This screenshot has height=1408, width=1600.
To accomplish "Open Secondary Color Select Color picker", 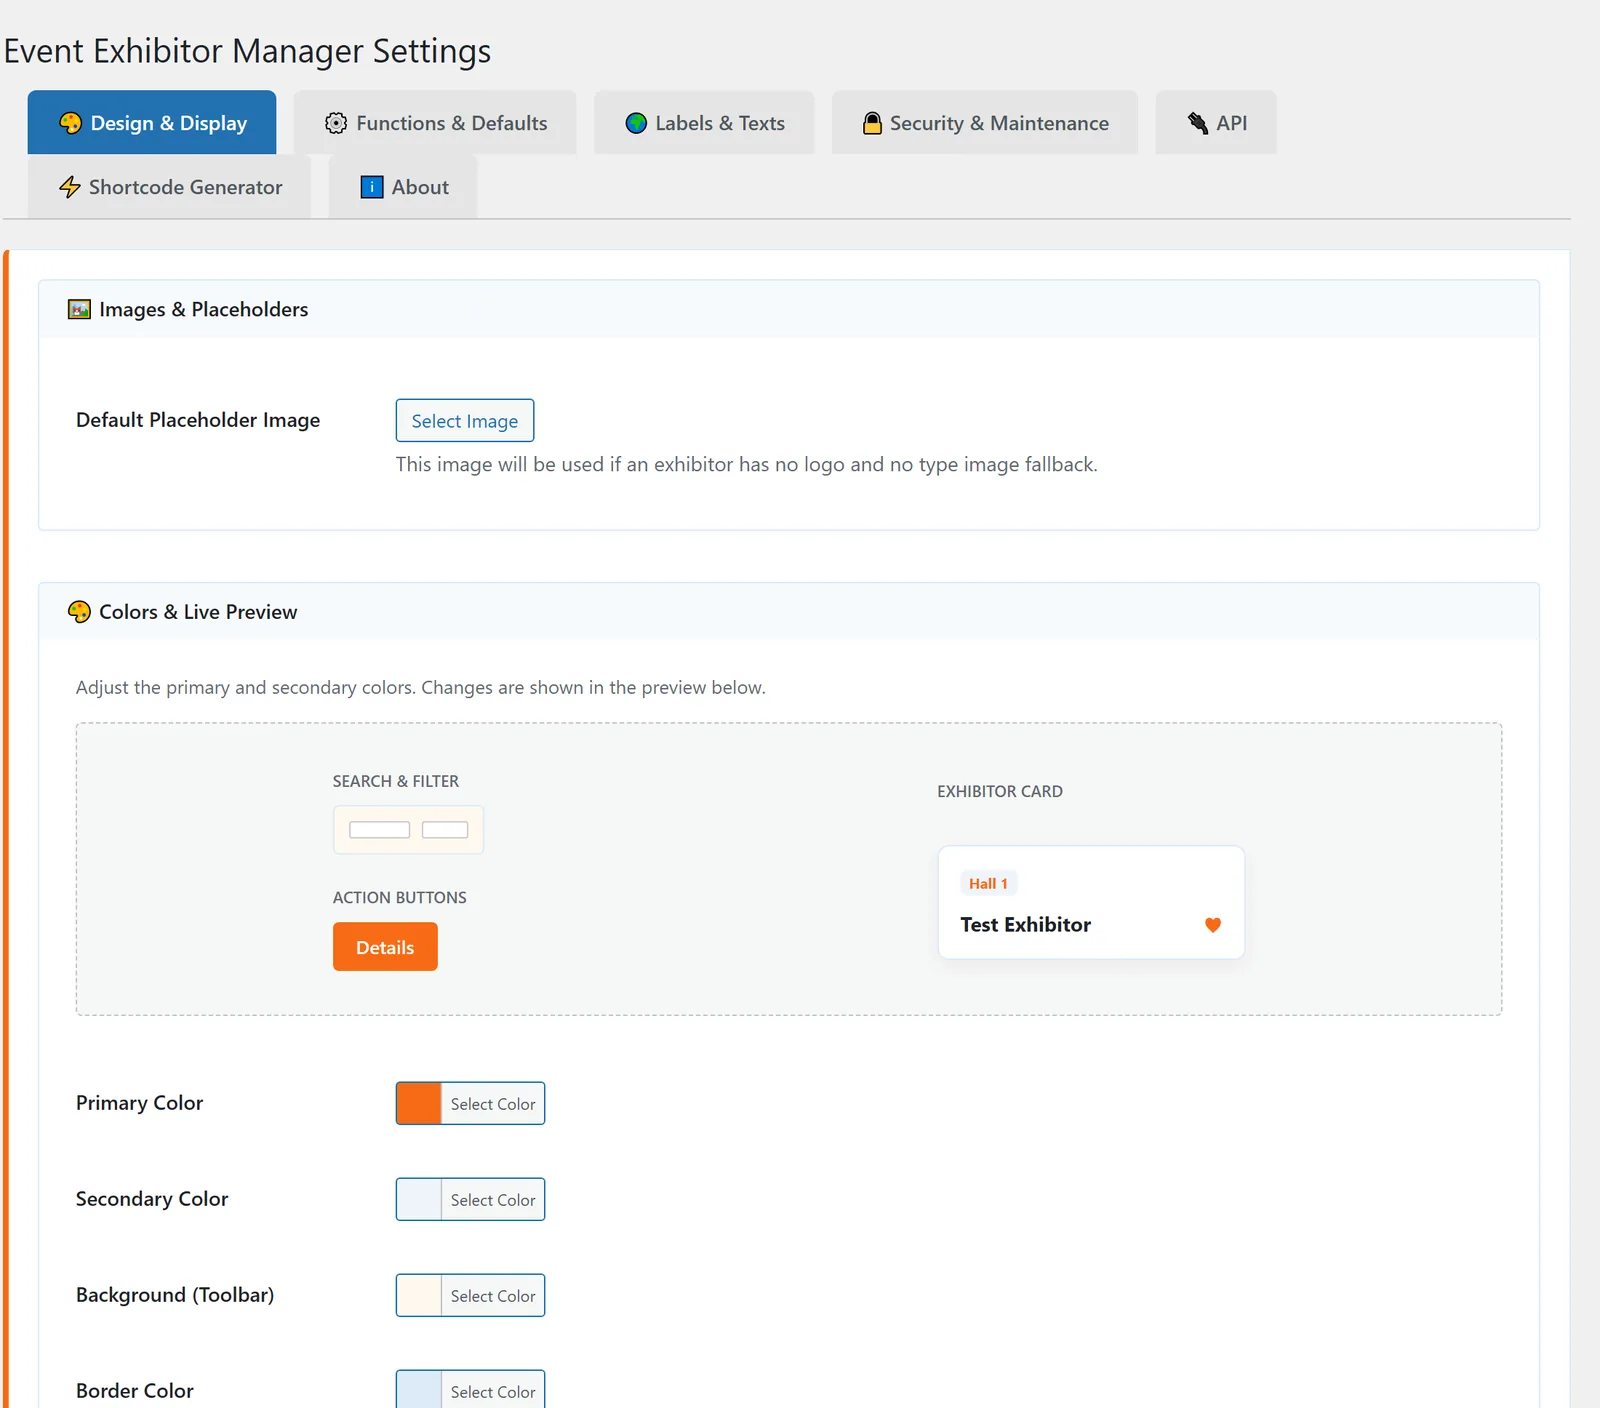I will tap(493, 1199).
